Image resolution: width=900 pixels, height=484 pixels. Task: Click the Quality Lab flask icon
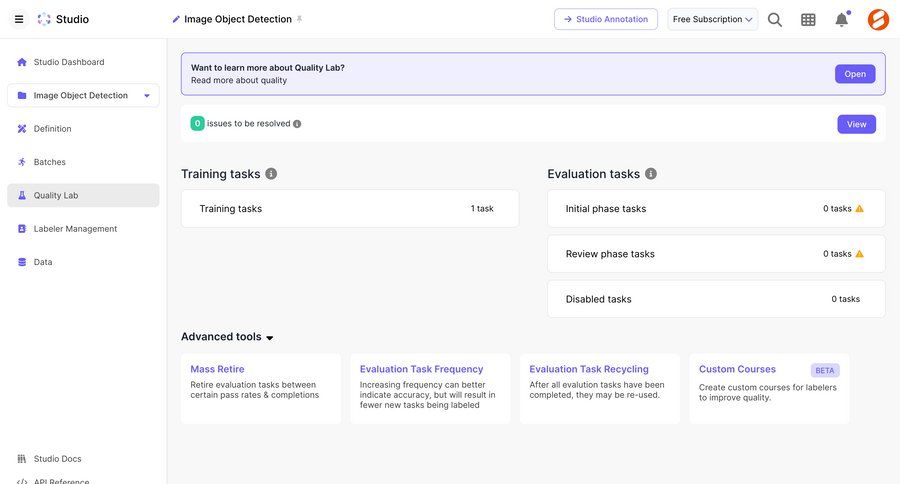[x=22, y=195]
